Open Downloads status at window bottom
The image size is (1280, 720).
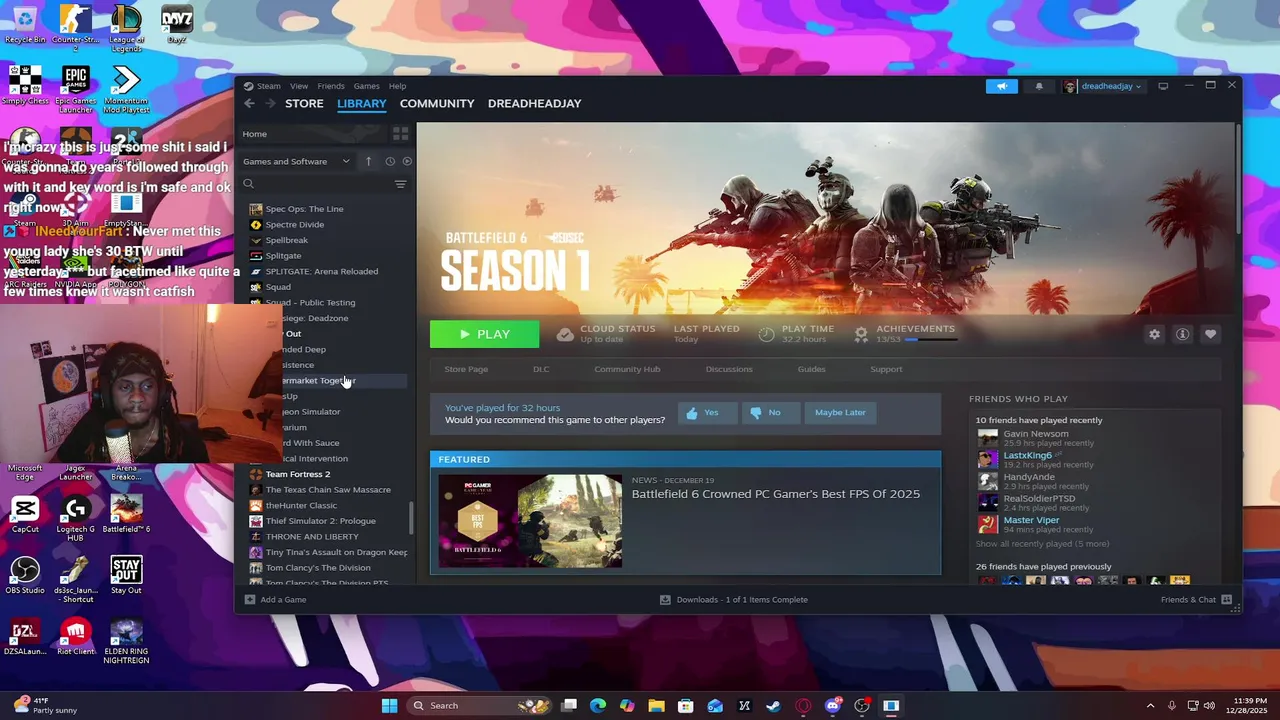click(x=733, y=600)
